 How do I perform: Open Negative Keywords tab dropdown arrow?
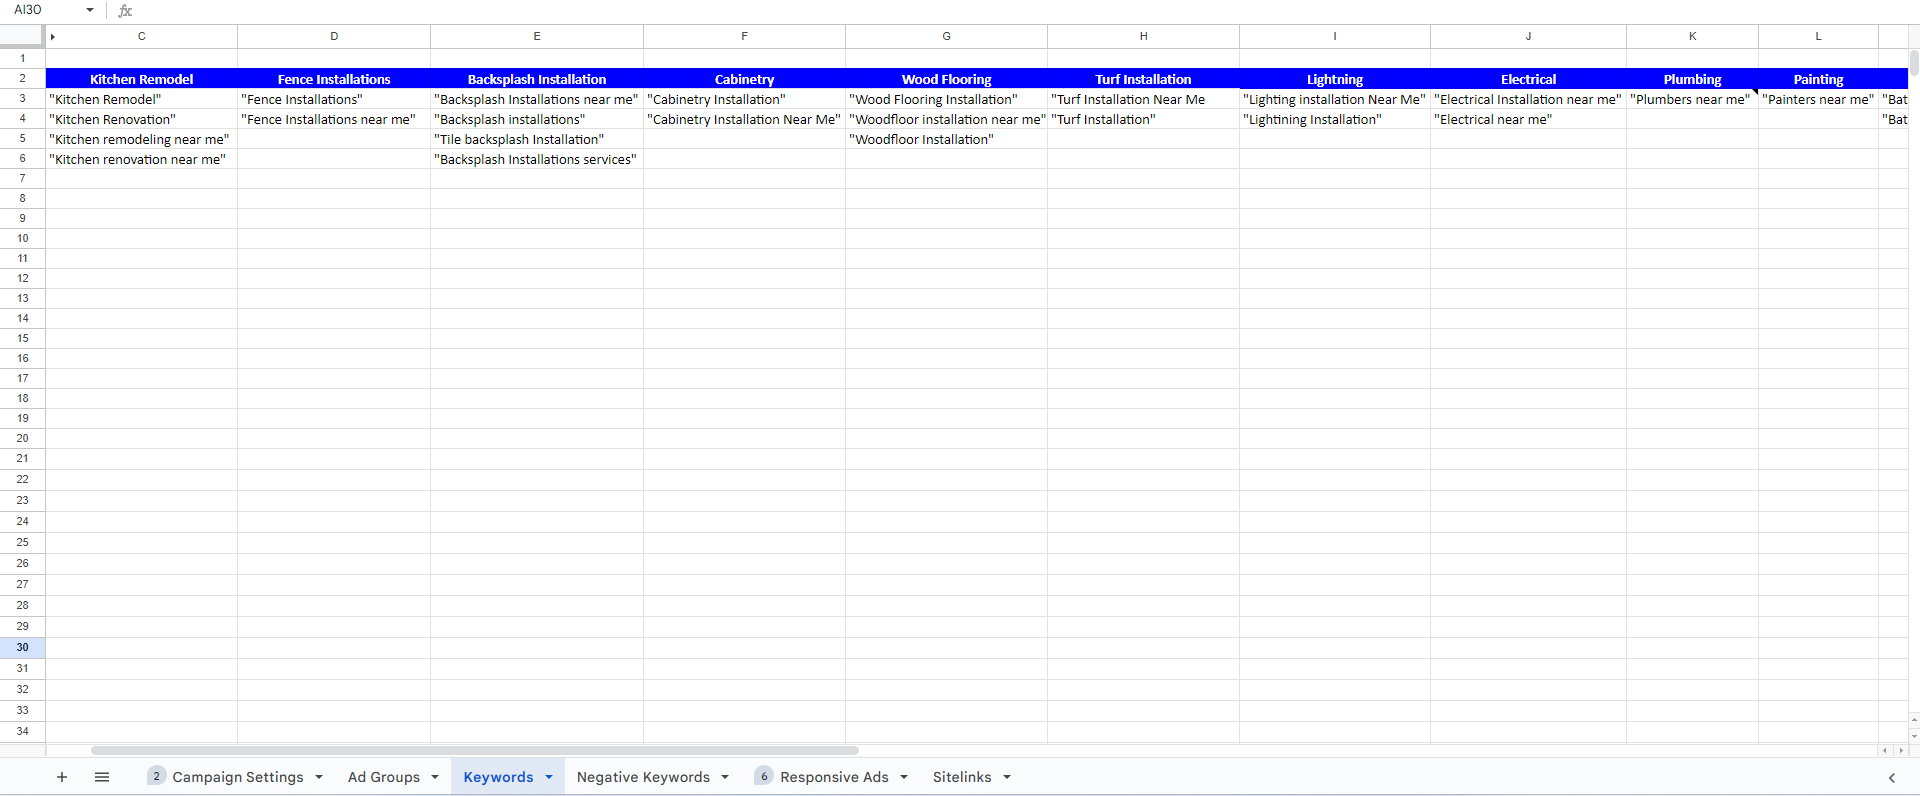coord(725,777)
